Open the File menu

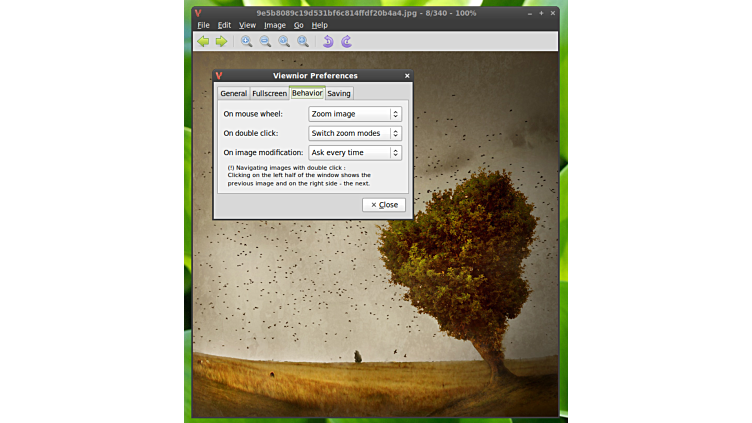click(x=203, y=25)
